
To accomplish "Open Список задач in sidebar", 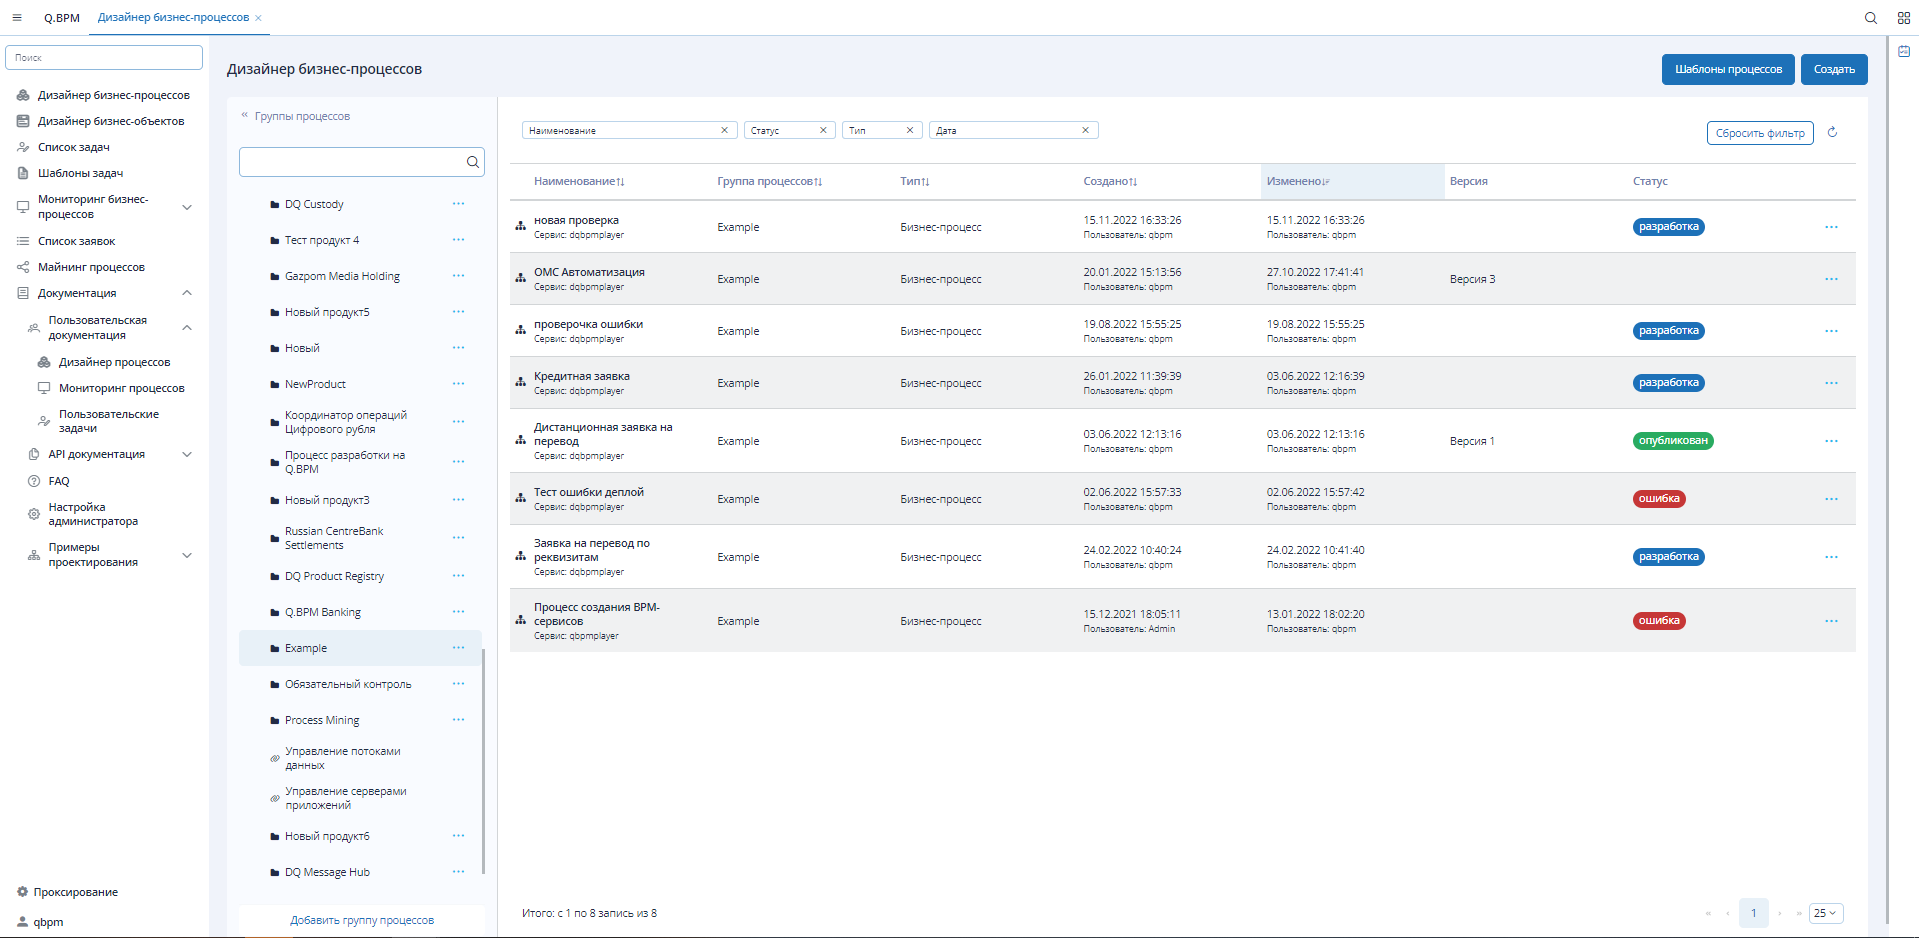I will pyautogui.click(x=73, y=147).
